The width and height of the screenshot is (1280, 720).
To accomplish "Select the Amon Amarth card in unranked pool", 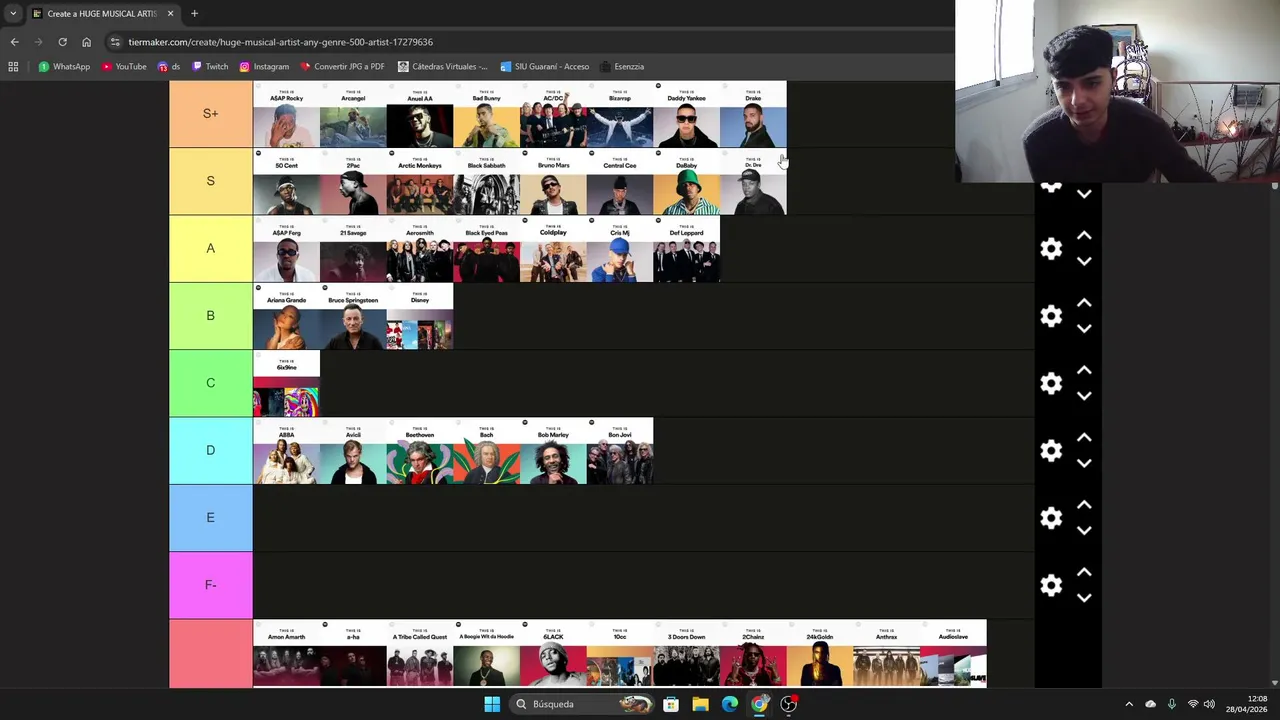I will 286,654.
